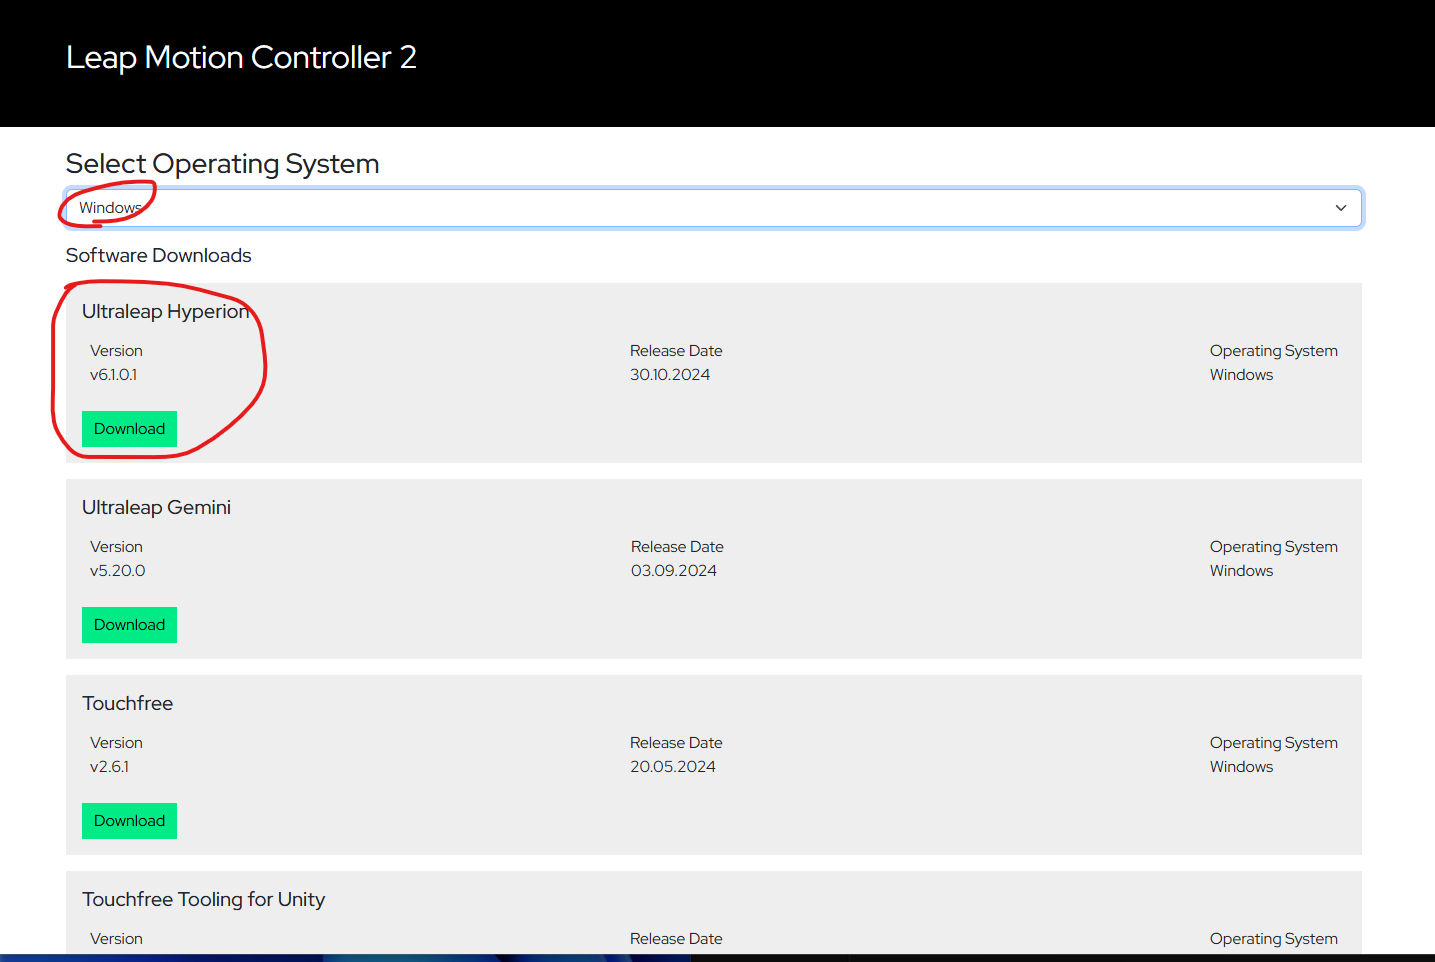1435x962 pixels.
Task: Download Ultraleap Hyperion v6.1.0.1
Action: point(129,429)
